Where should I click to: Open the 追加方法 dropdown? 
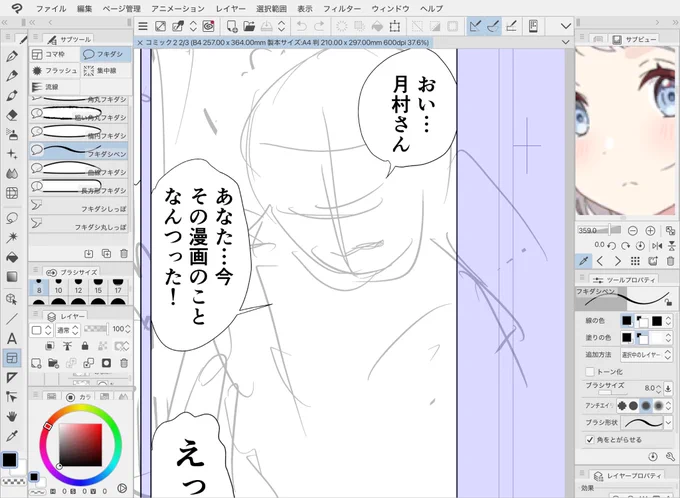646,355
